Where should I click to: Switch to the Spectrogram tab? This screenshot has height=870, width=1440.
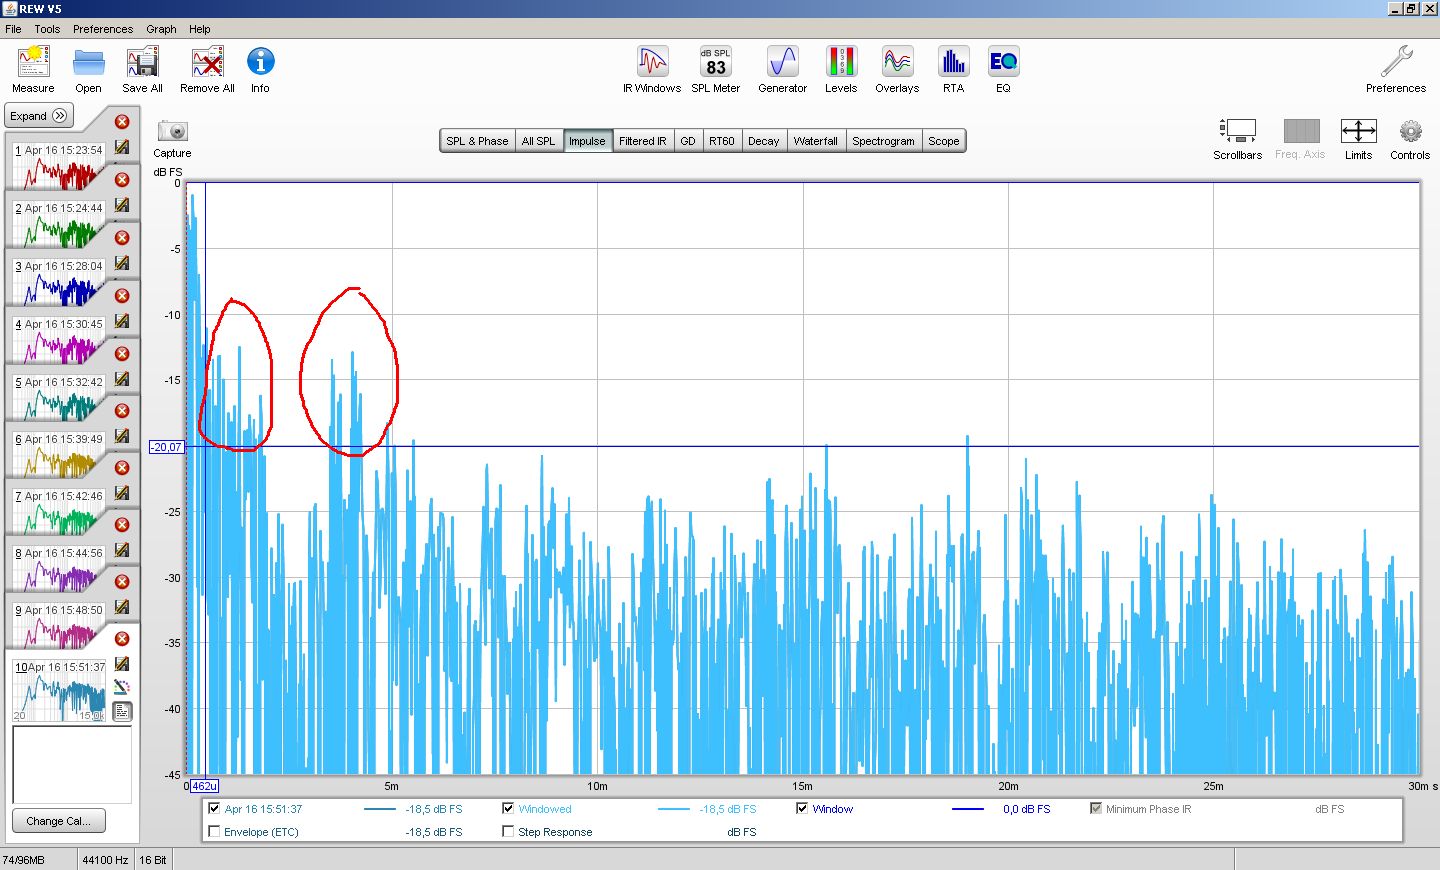[x=883, y=141]
